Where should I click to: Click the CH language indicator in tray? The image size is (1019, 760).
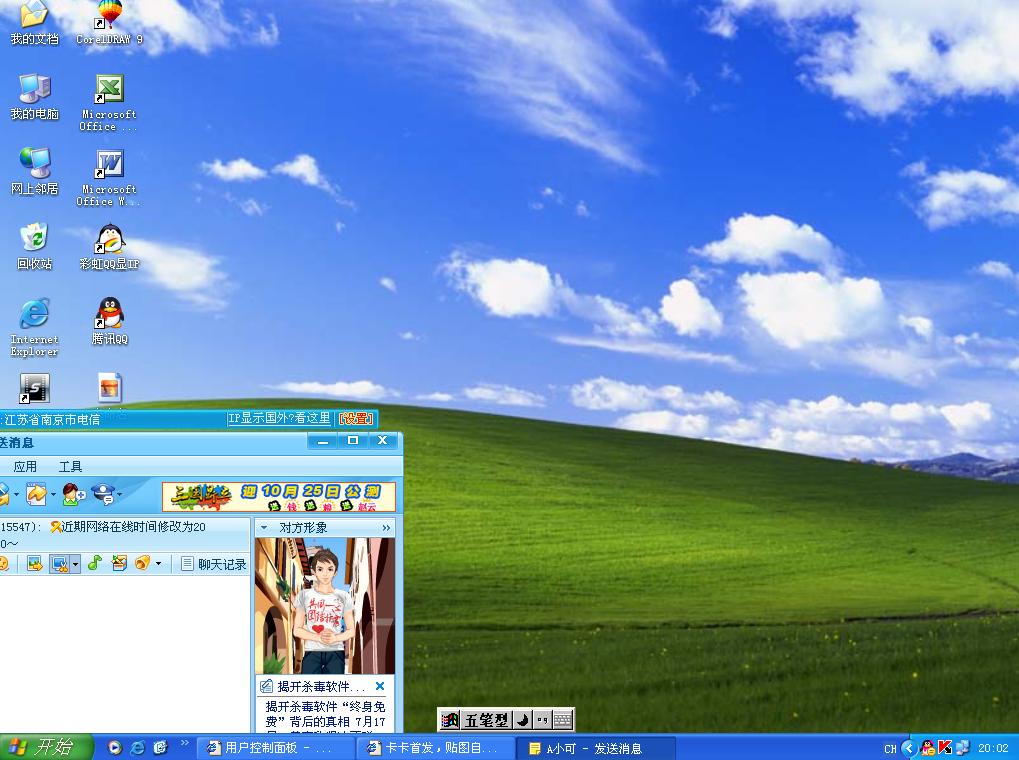click(x=890, y=749)
